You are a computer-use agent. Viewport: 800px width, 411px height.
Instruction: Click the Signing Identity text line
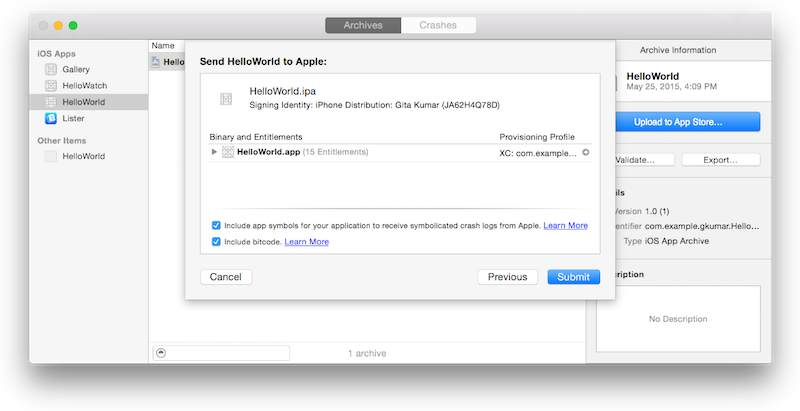[x=374, y=105]
